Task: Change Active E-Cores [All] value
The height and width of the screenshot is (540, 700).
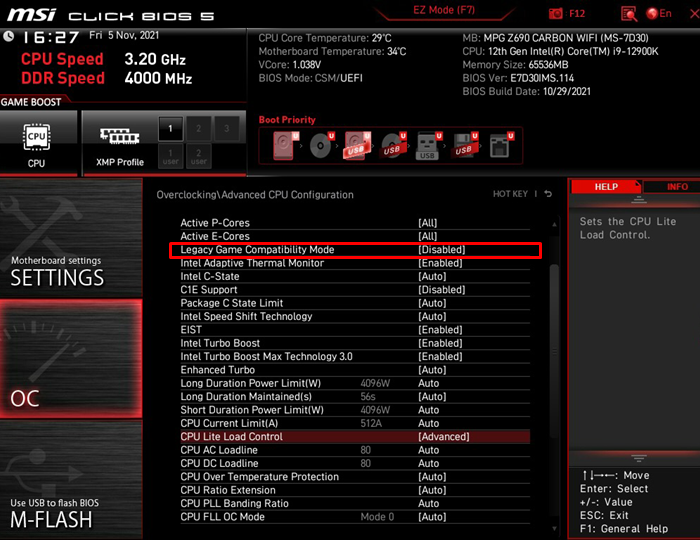Action: point(427,237)
